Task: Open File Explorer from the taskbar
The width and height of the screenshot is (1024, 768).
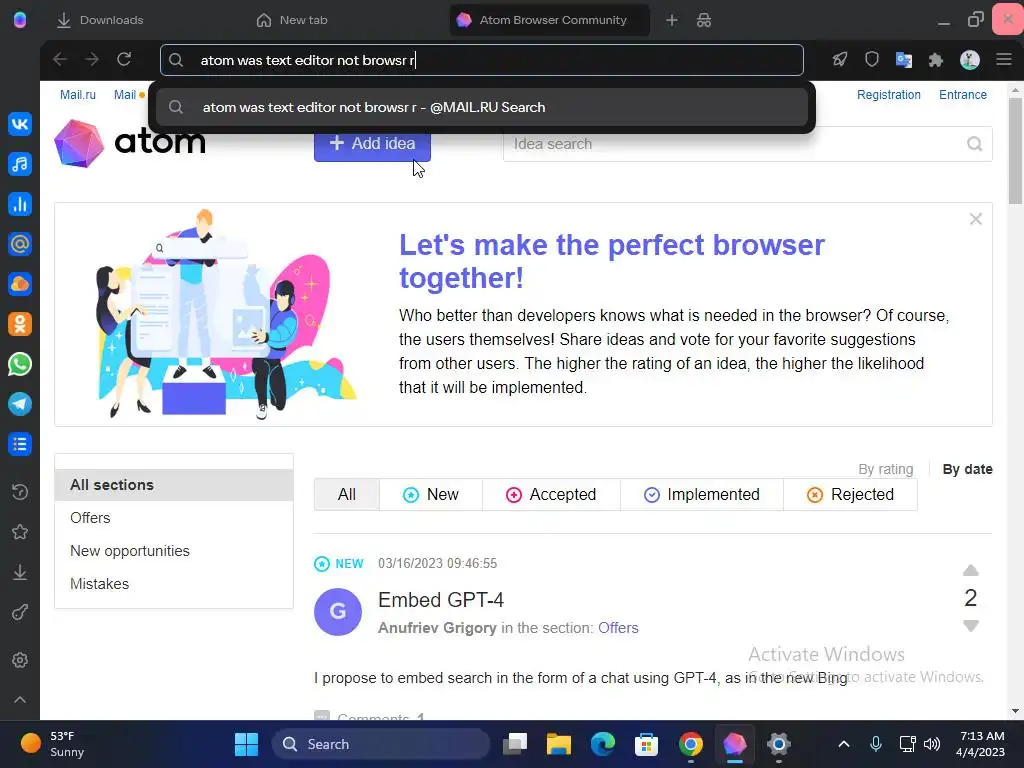Action: (558, 744)
